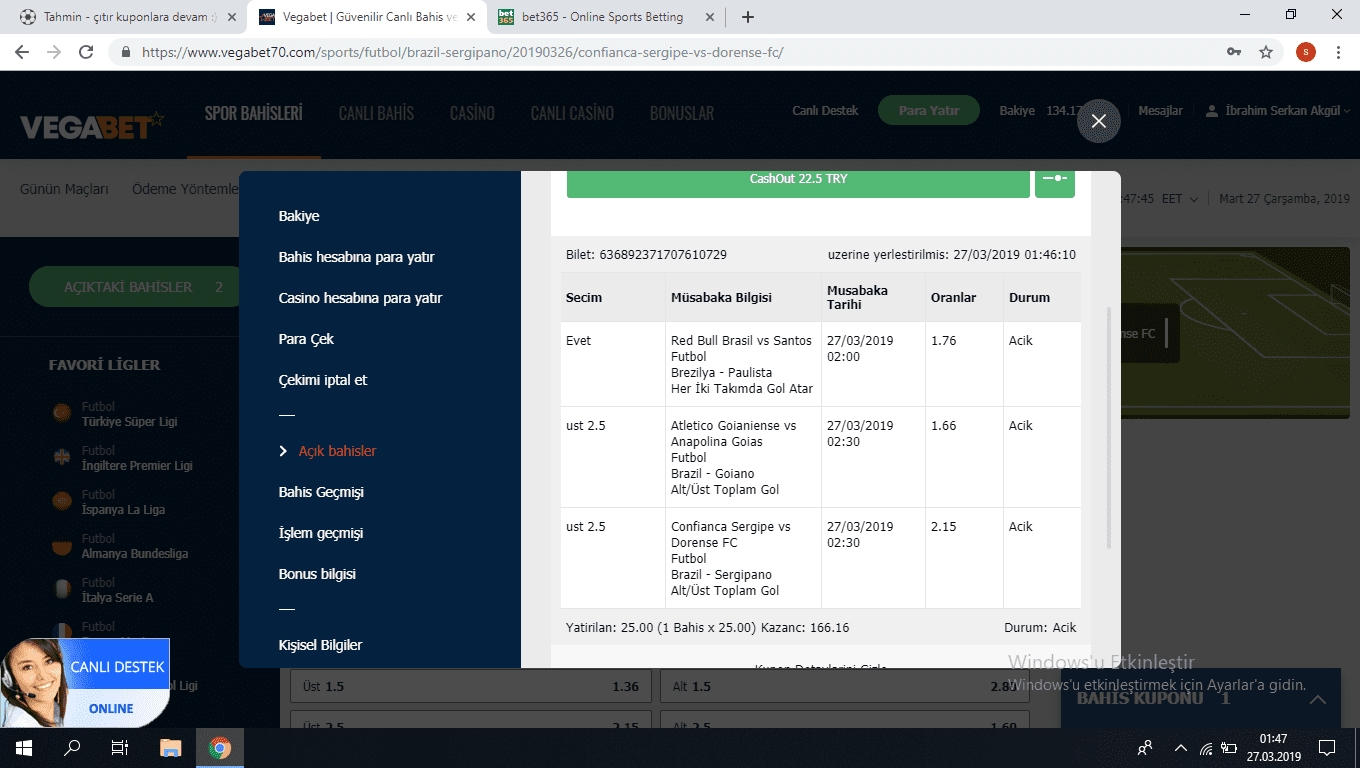The width and height of the screenshot is (1360, 768).
Task: Open CANLI CASINO menu item
Action: 572,113
